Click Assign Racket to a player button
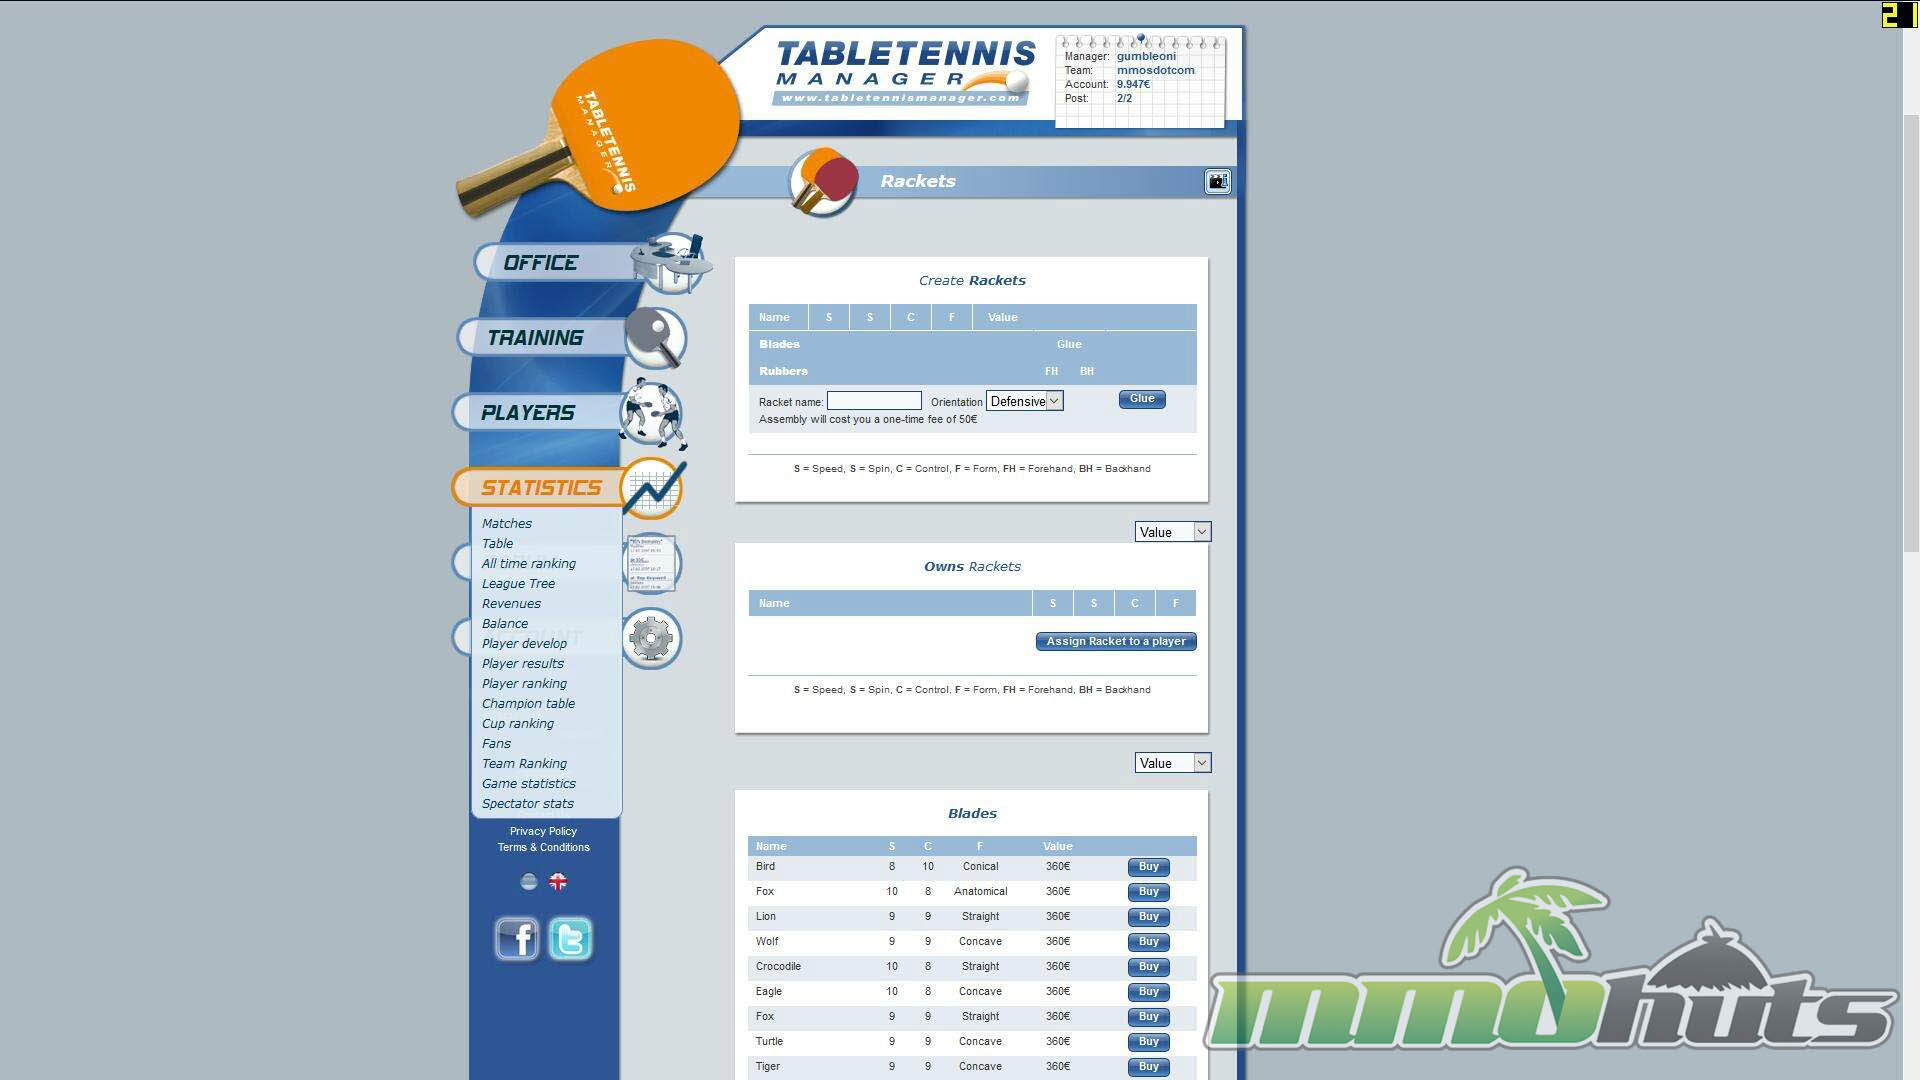 1115,642
